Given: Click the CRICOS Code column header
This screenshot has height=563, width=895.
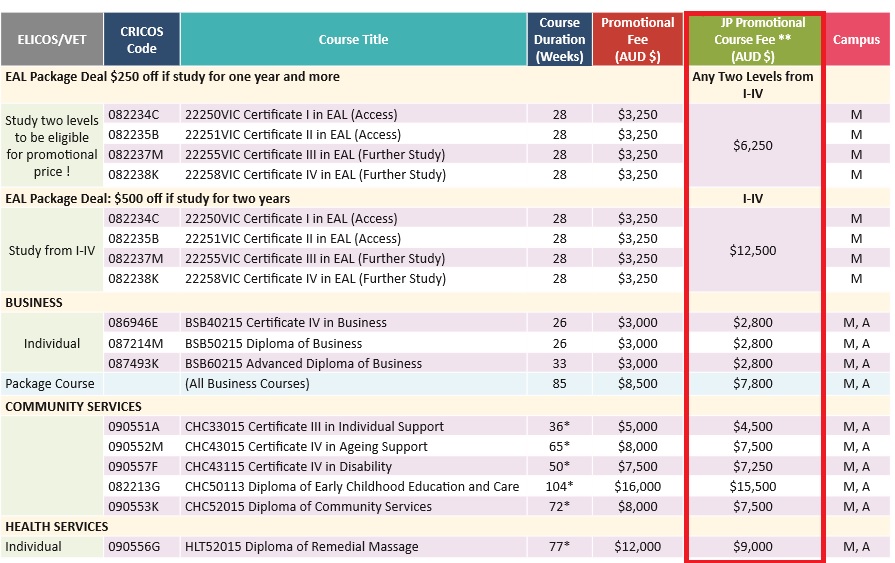Looking at the screenshot, I should [x=142, y=39].
